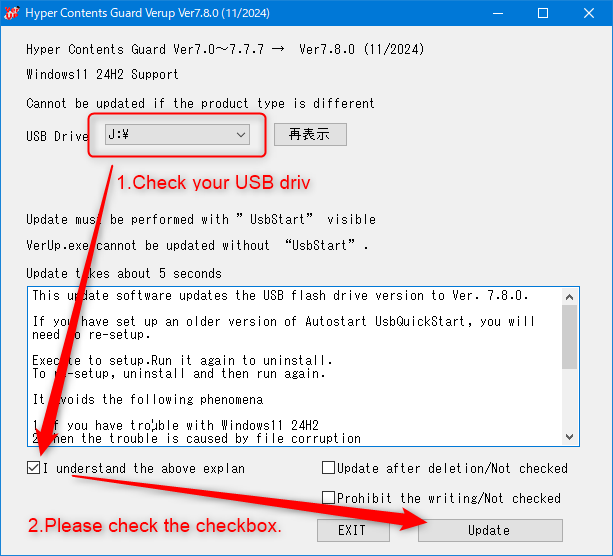This screenshot has height=556, width=613.
Task: Open the USB Drive dropdown showing J:¥
Action: (x=178, y=134)
